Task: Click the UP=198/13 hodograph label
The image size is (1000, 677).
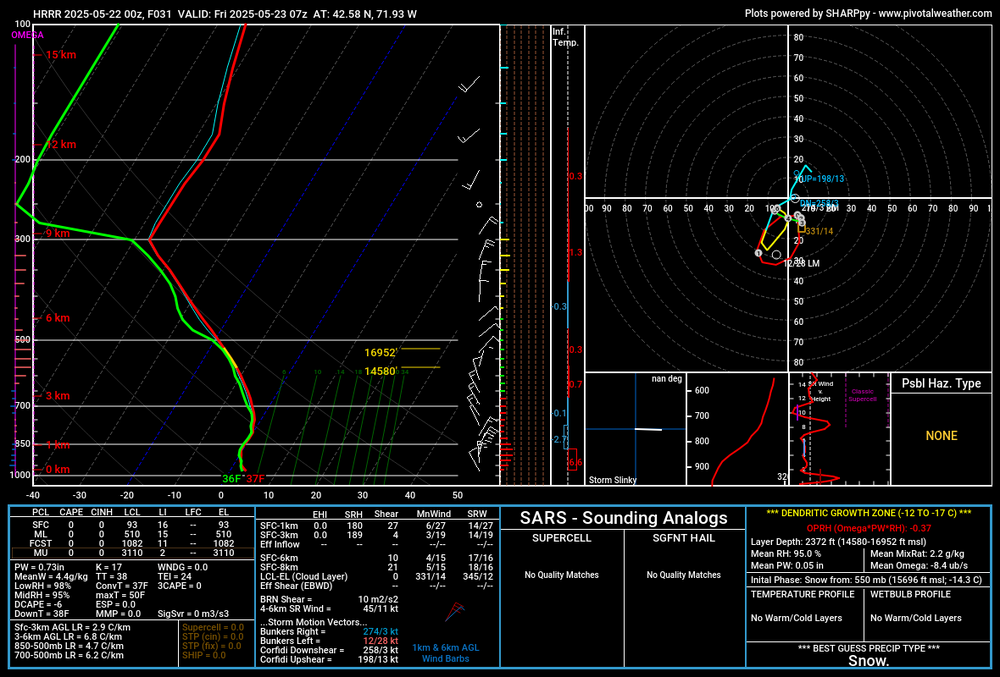Action: point(821,179)
